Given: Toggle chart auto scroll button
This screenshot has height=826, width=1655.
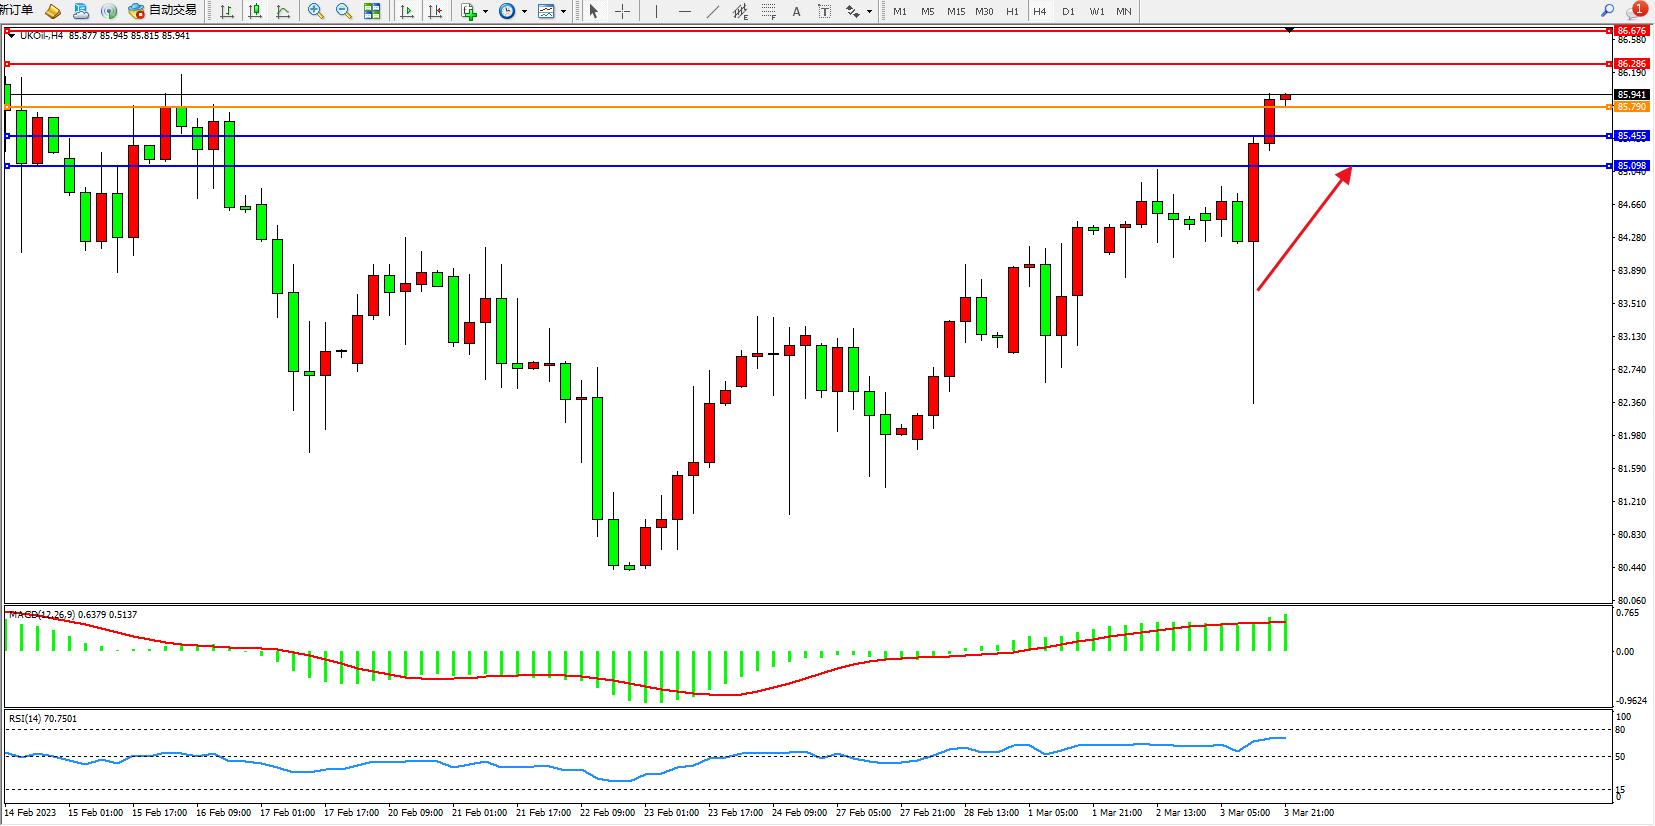Looking at the screenshot, I should (406, 11).
